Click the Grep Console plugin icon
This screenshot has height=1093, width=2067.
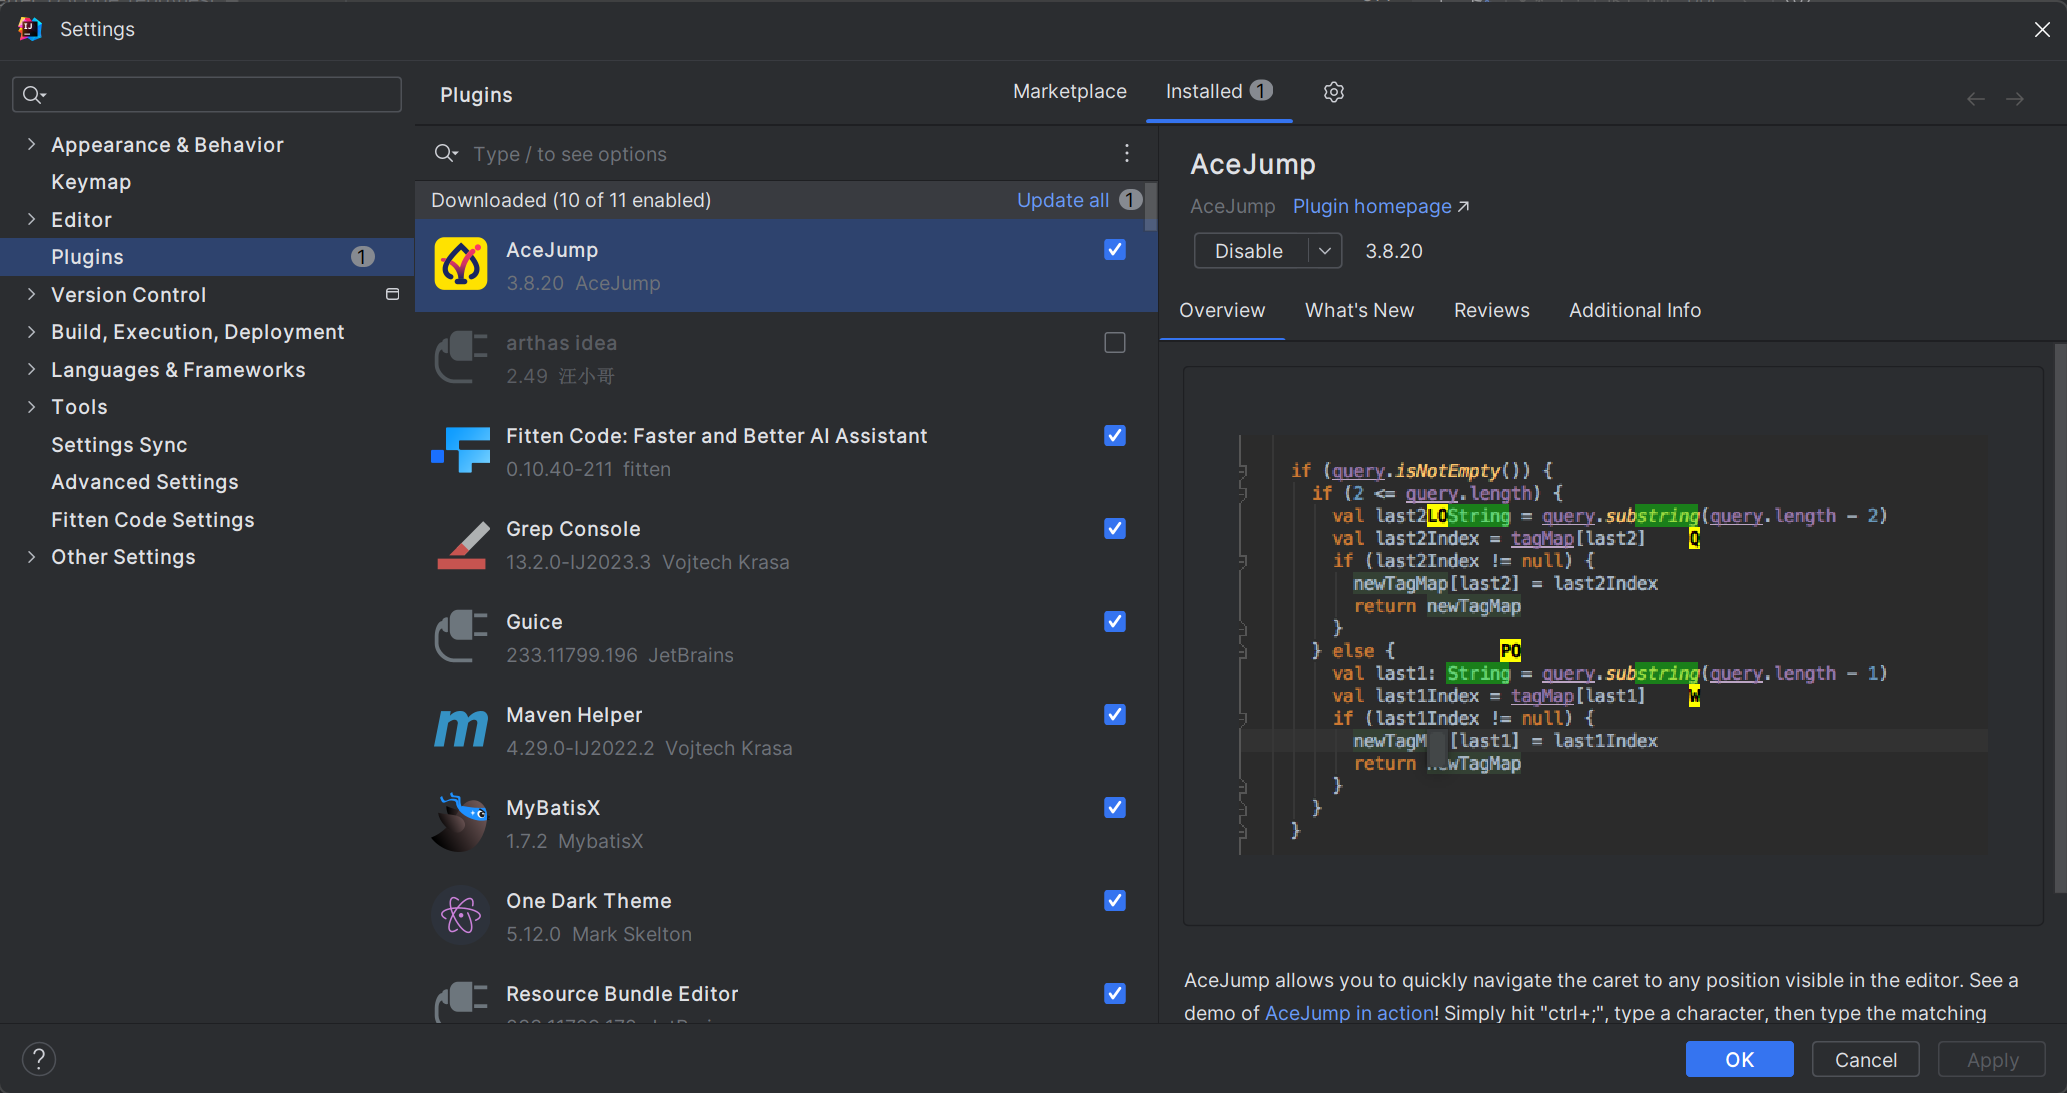(461, 545)
